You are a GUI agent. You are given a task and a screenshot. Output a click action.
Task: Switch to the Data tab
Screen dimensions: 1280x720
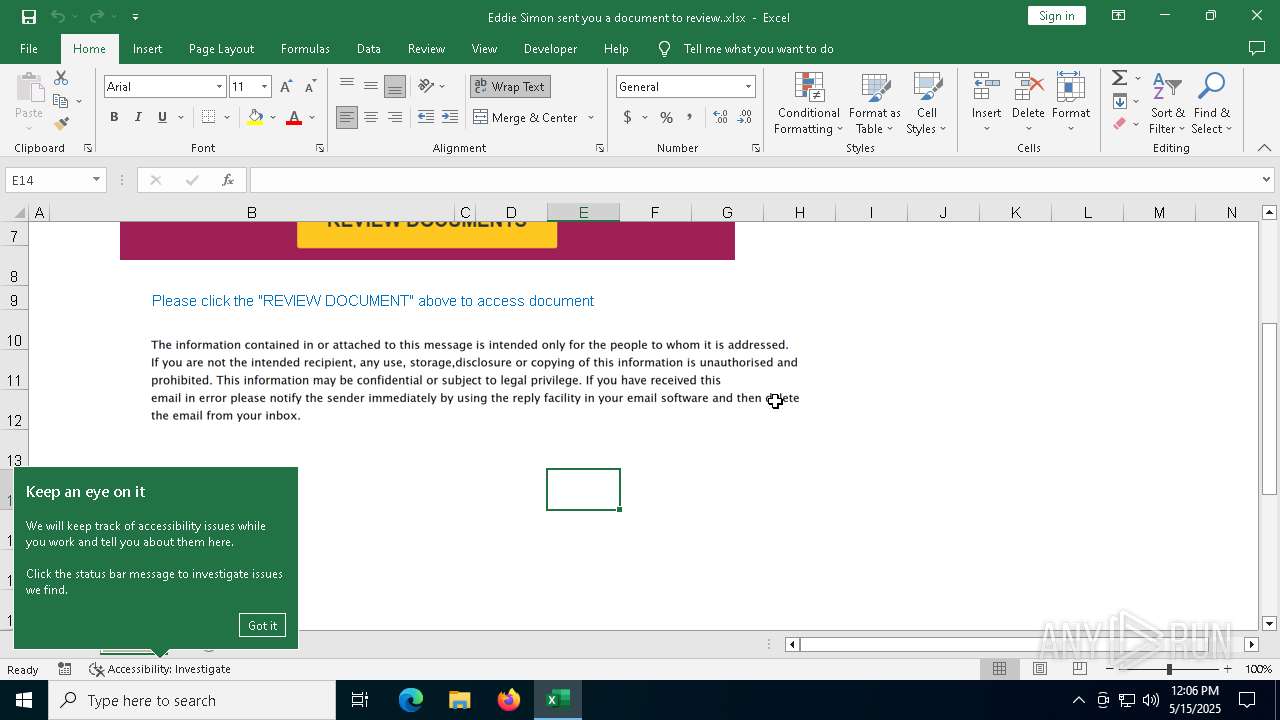[369, 49]
